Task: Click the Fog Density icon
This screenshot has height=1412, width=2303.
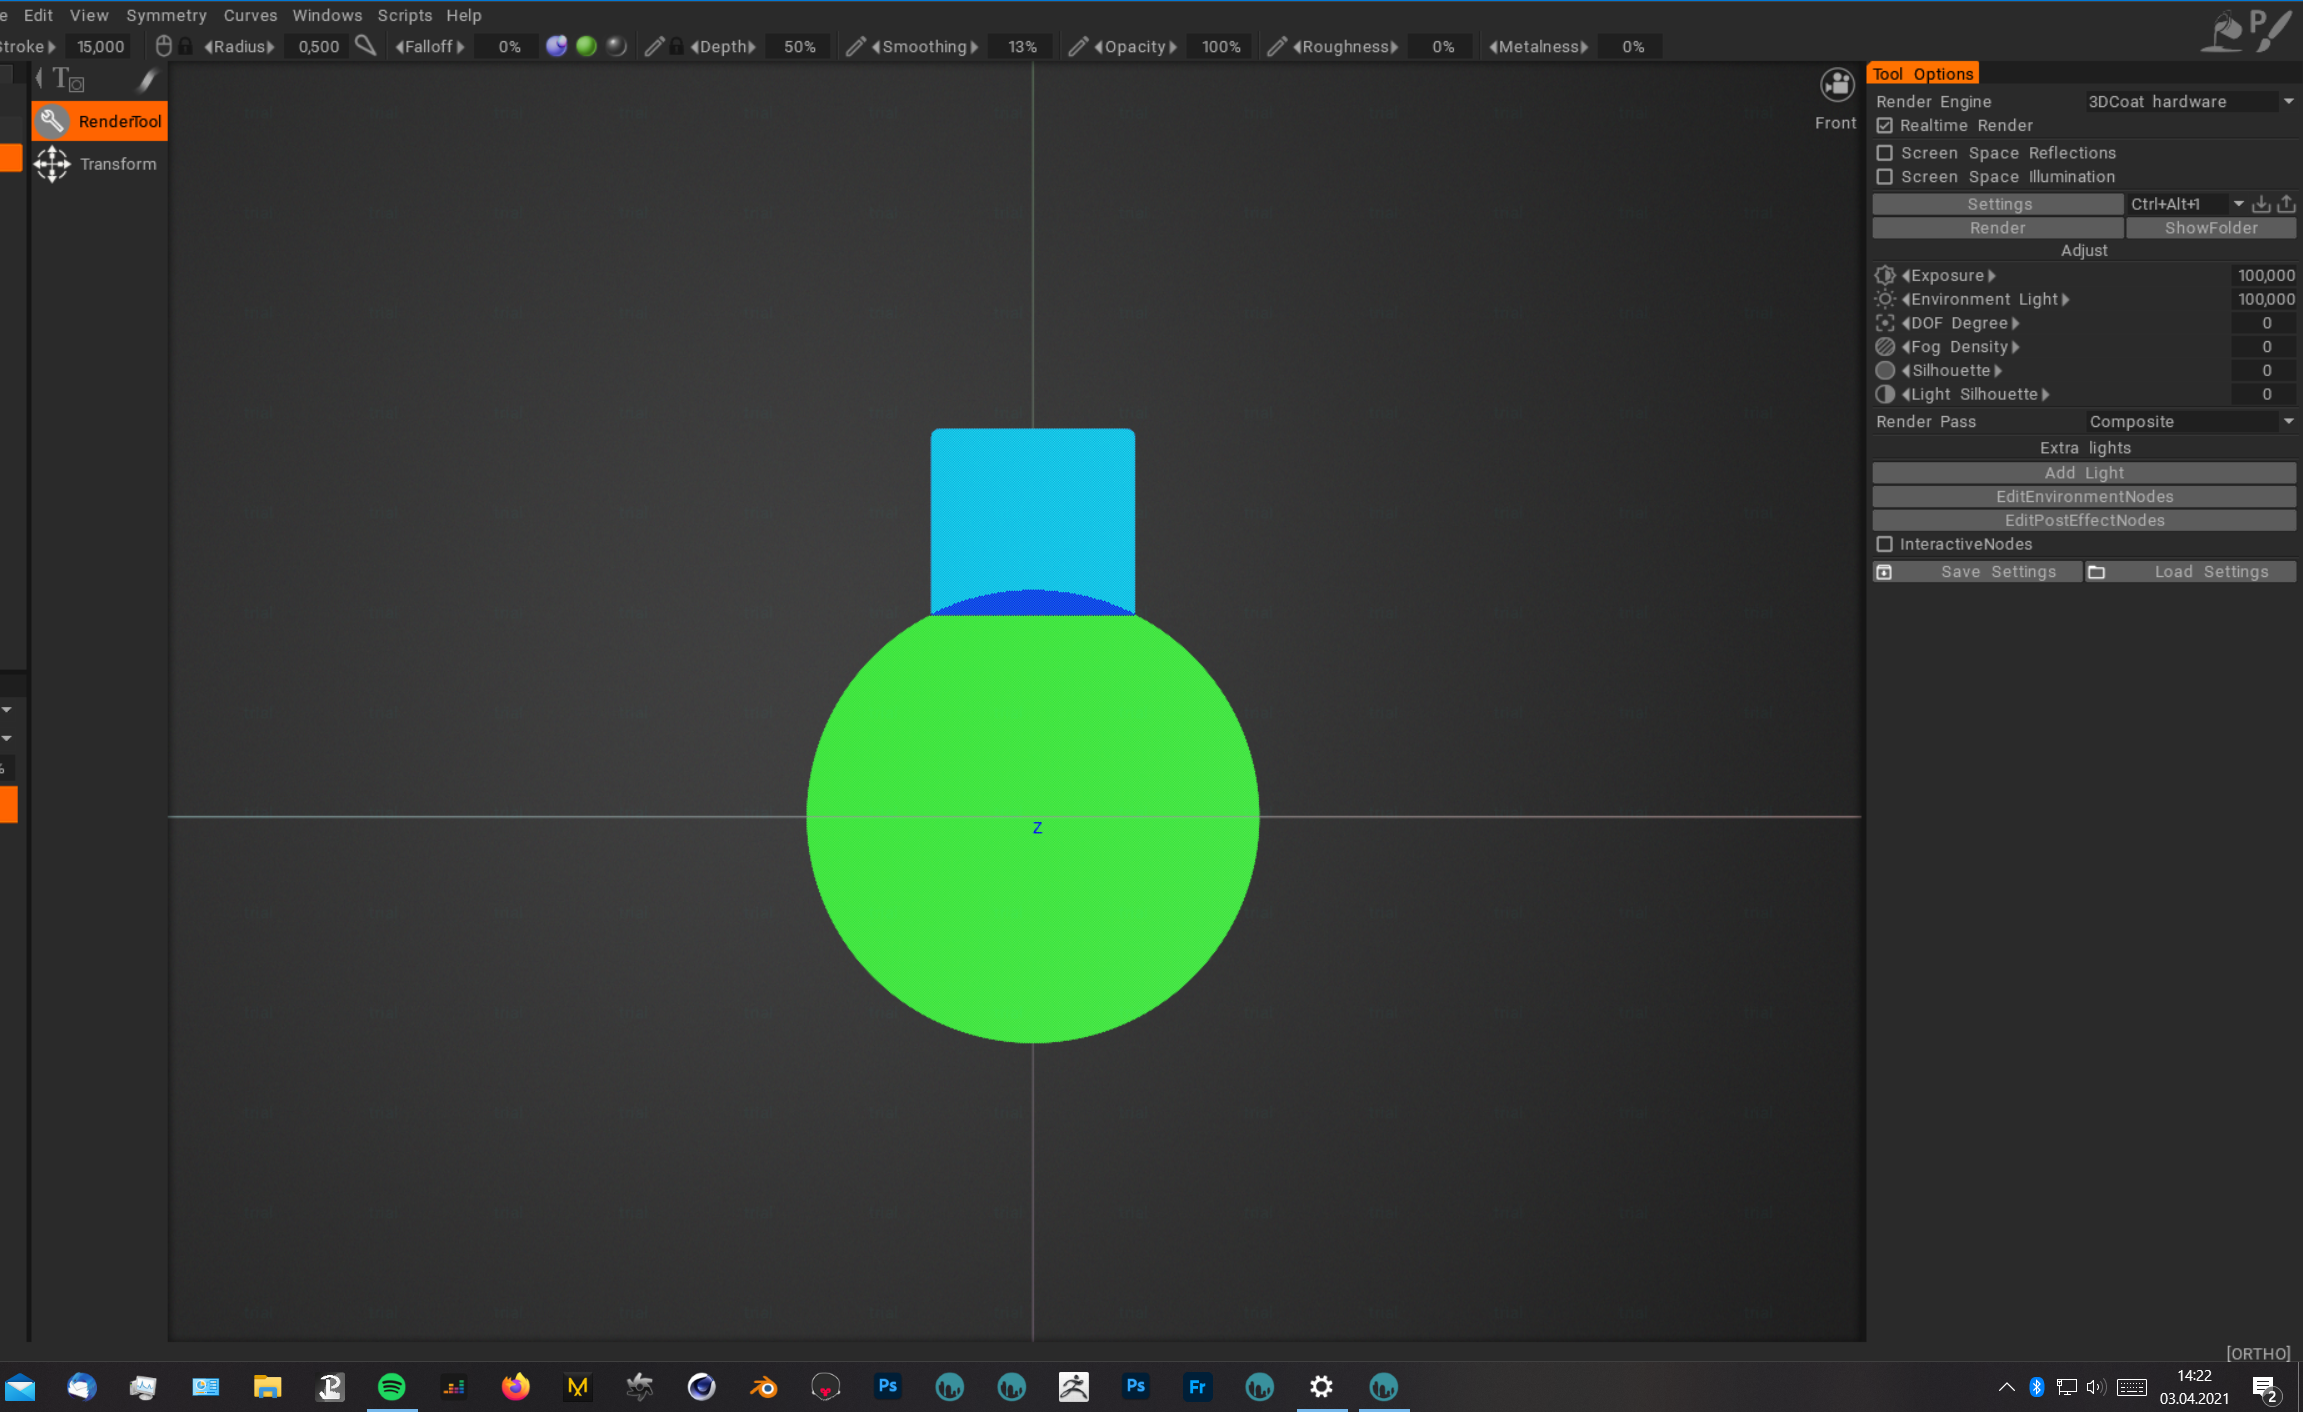Action: point(1885,347)
